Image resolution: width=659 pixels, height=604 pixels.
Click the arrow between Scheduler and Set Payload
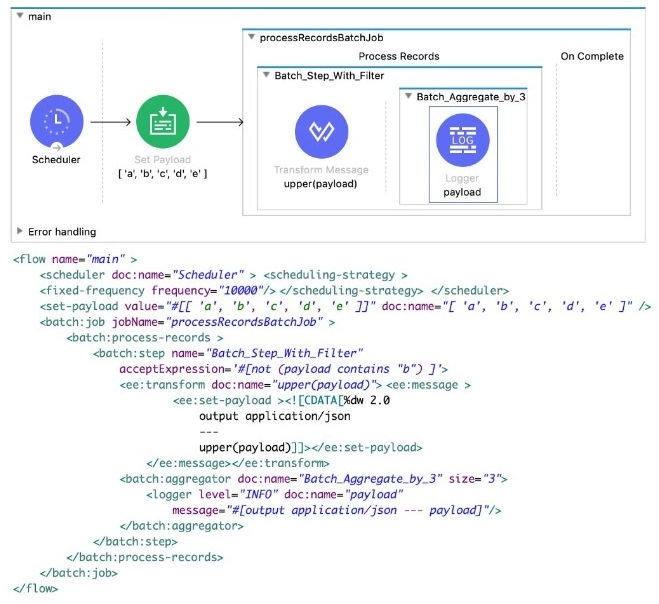110,124
